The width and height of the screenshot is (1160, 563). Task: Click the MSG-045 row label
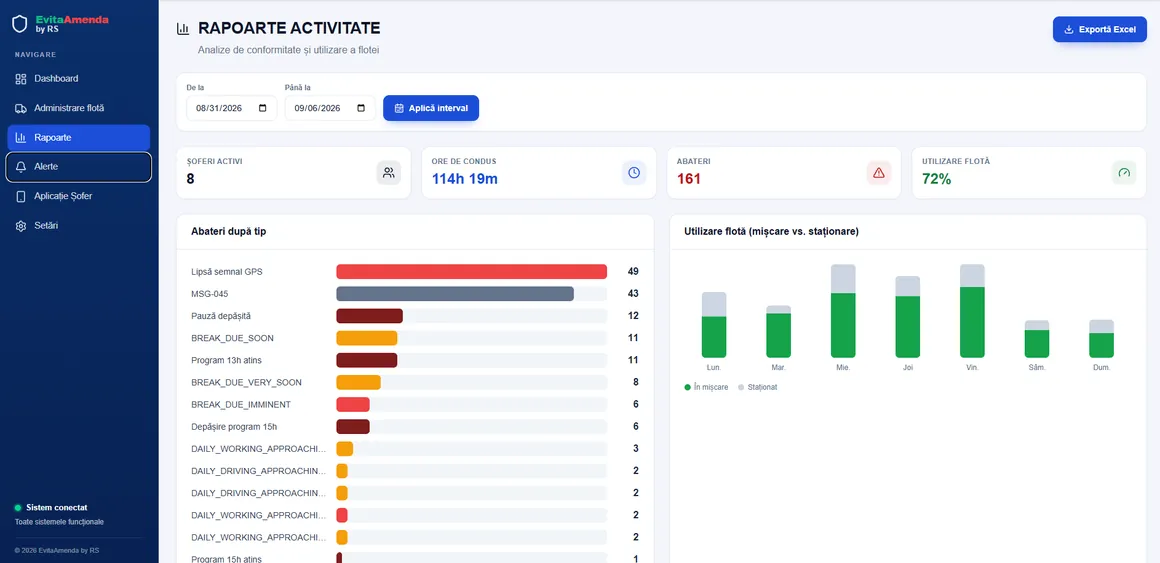click(209, 294)
